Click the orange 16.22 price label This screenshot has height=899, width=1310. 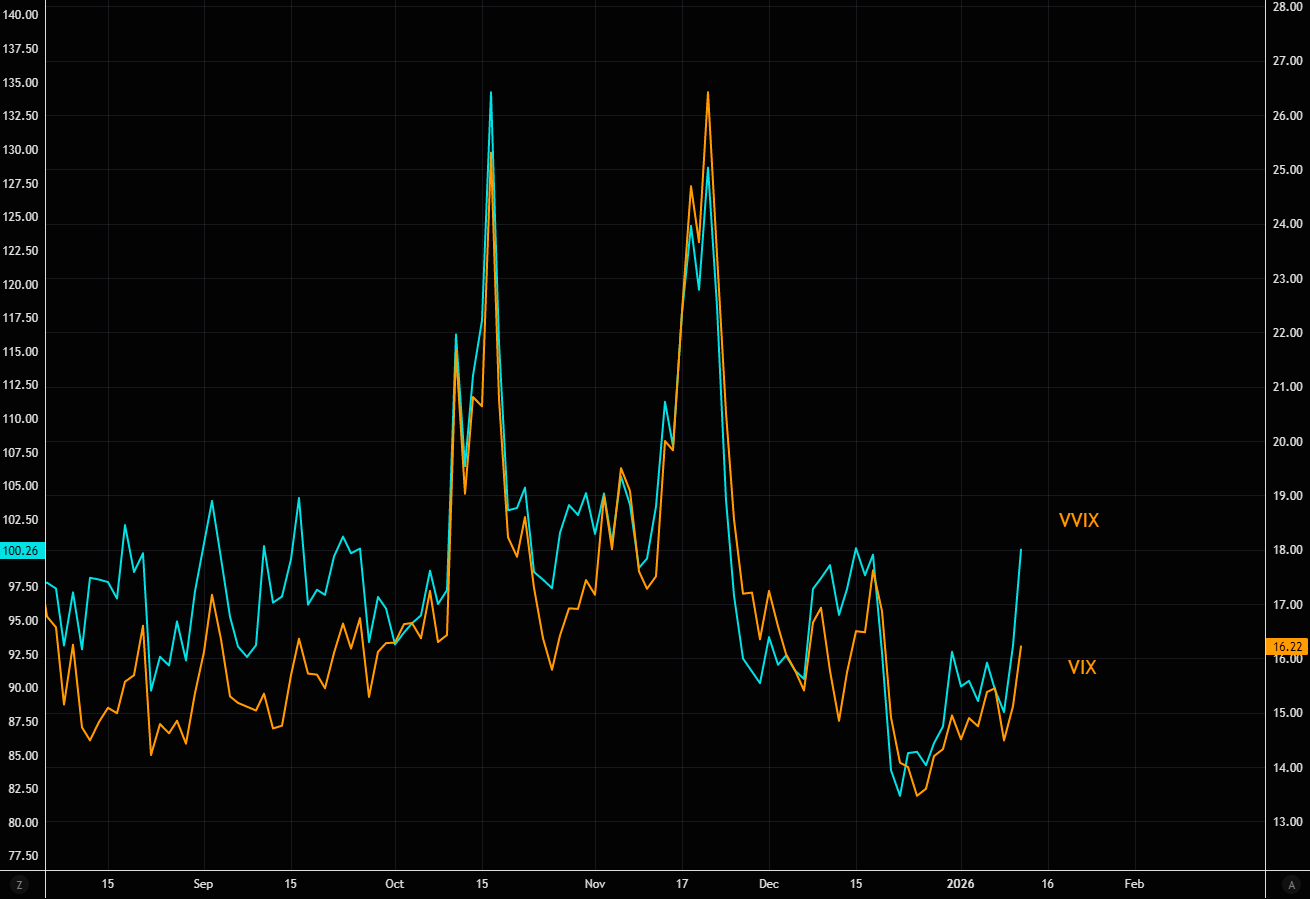coord(1287,646)
